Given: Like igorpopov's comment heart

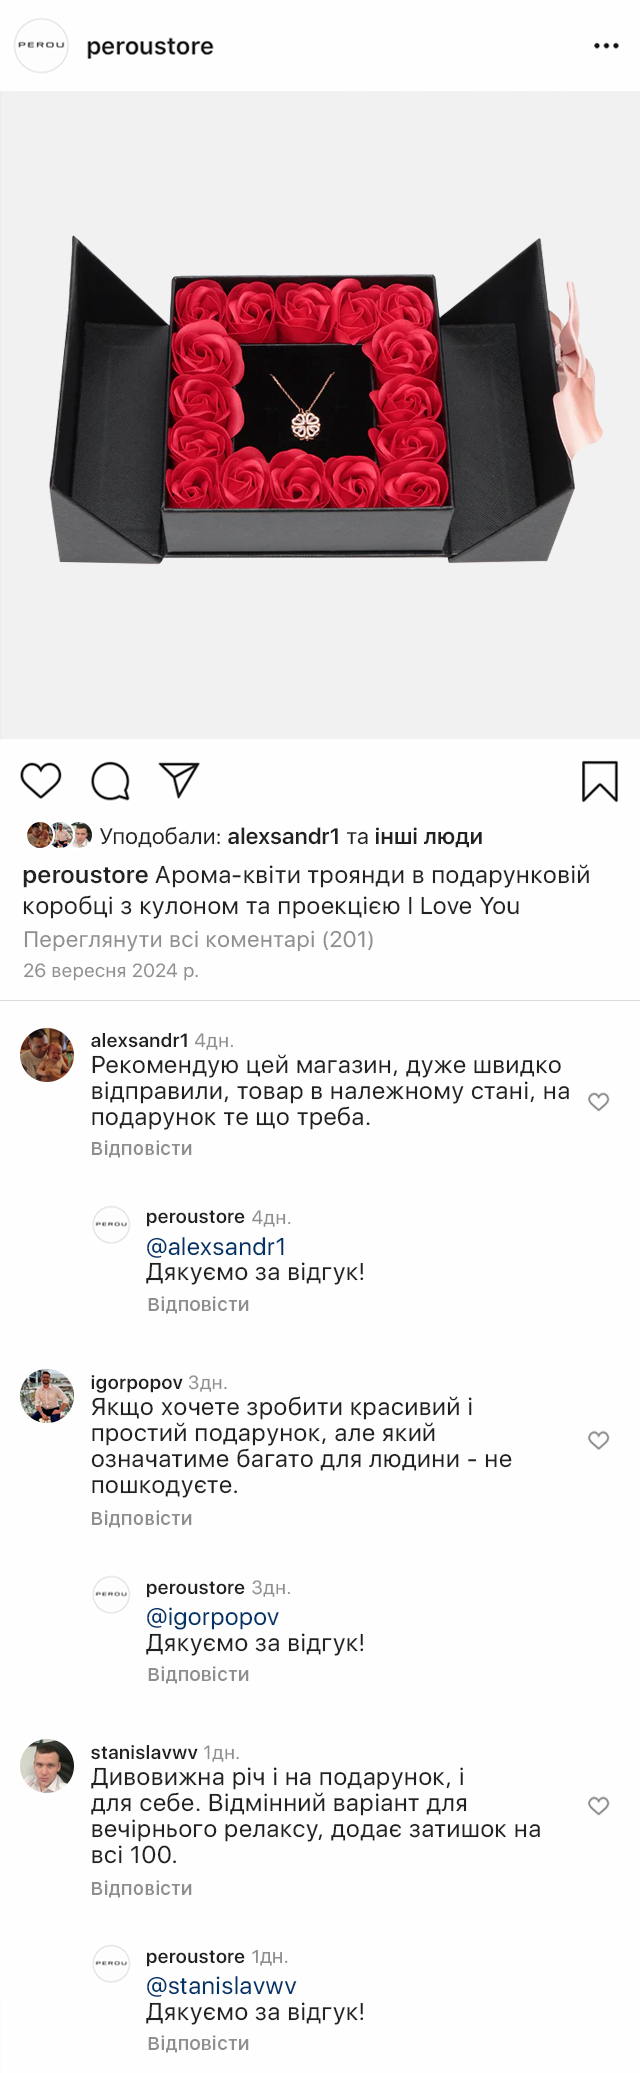Looking at the screenshot, I should click(598, 1440).
